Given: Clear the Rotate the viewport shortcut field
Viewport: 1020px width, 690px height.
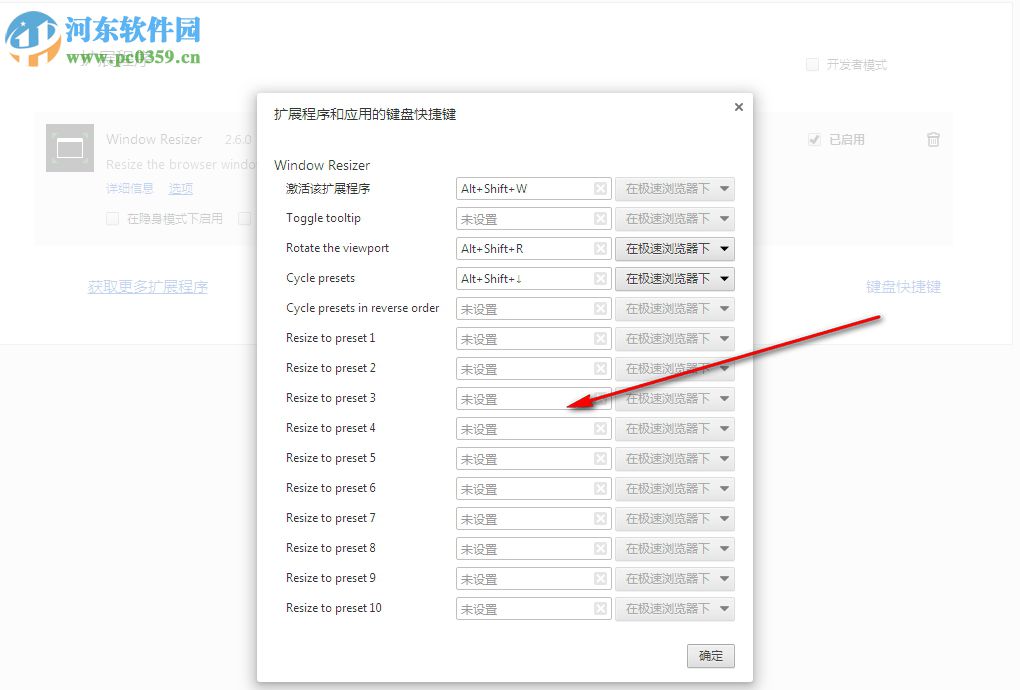Looking at the screenshot, I should [602, 248].
